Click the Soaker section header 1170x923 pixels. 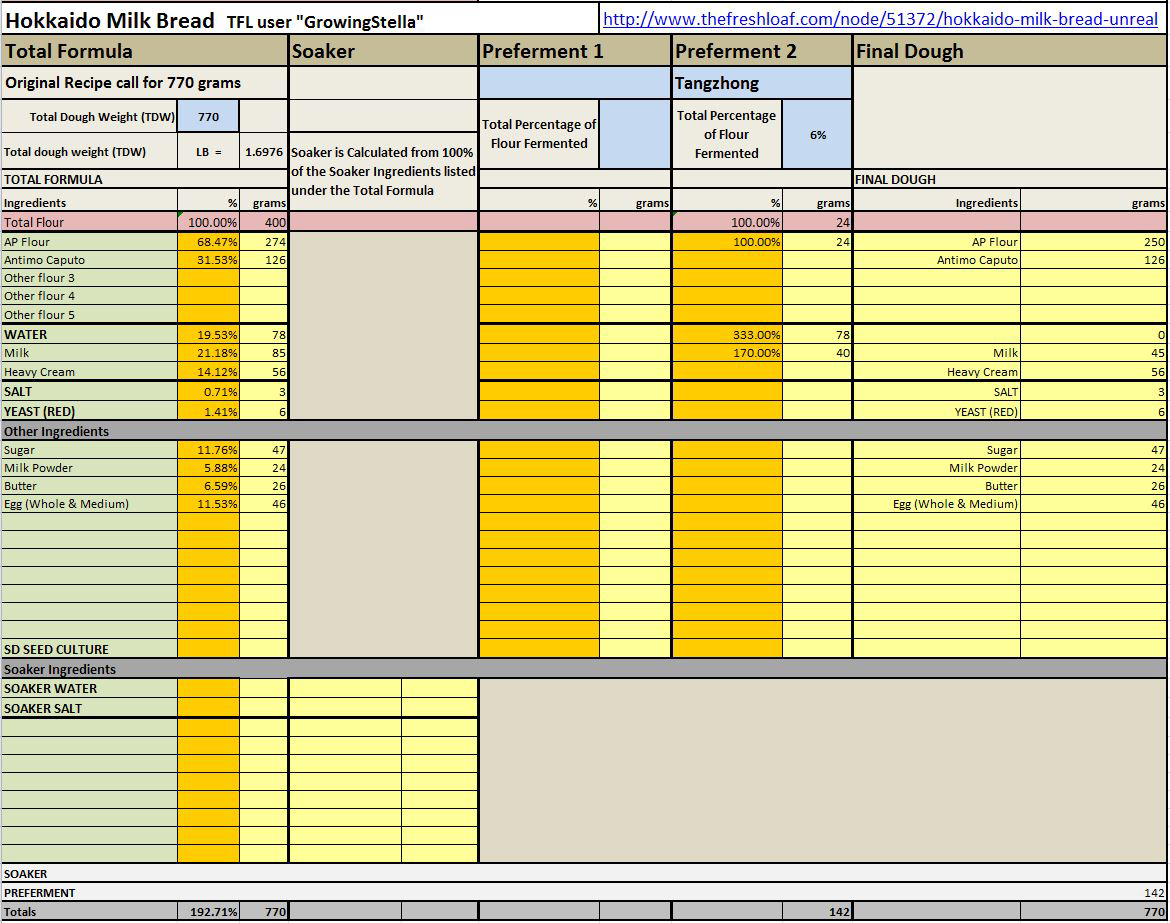point(383,51)
